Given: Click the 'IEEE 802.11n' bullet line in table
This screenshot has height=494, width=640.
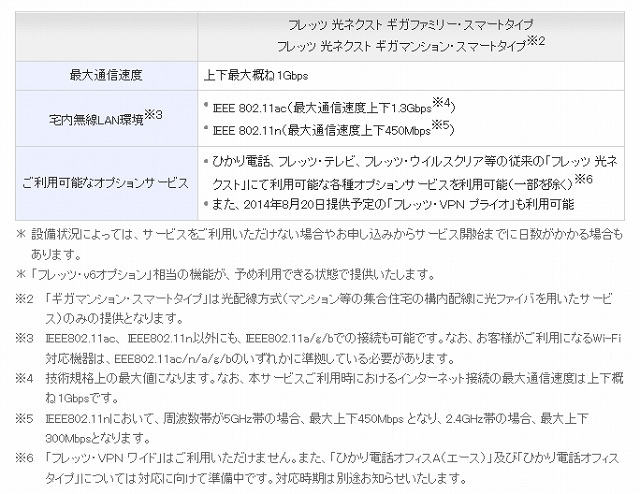Looking at the screenshot, I should (x=331, y=129).
